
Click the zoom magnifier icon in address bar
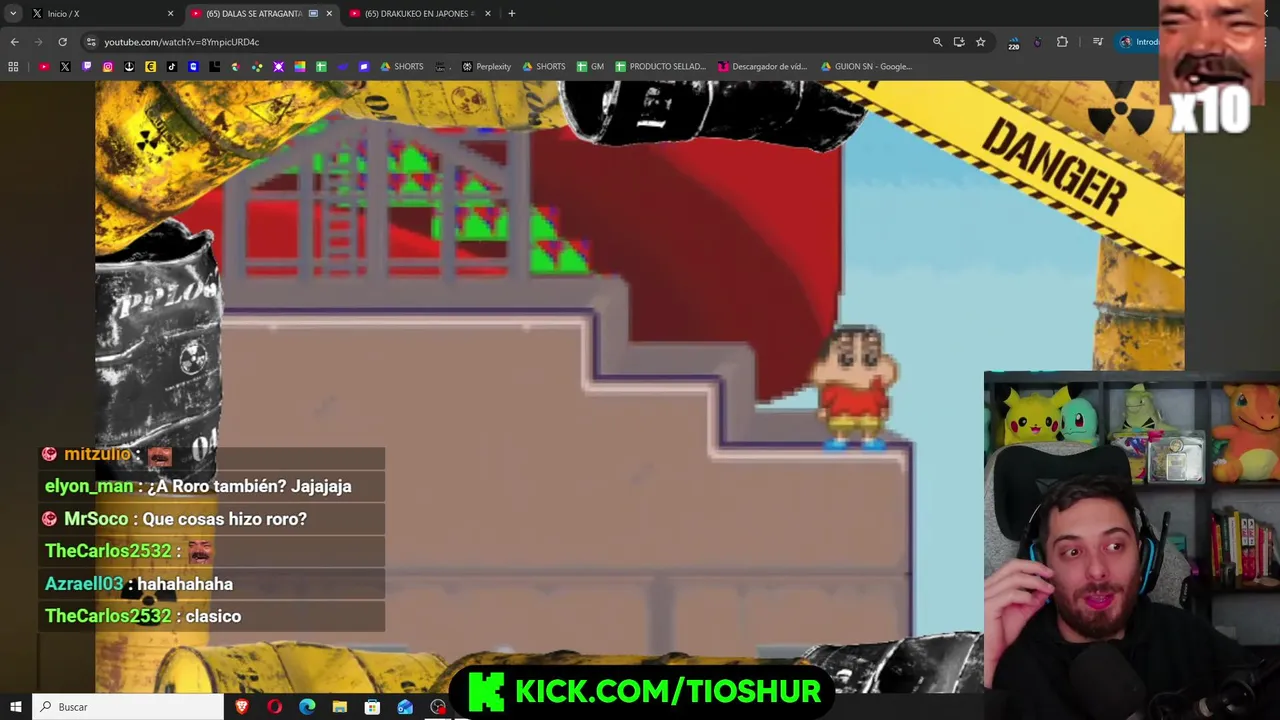937,42
